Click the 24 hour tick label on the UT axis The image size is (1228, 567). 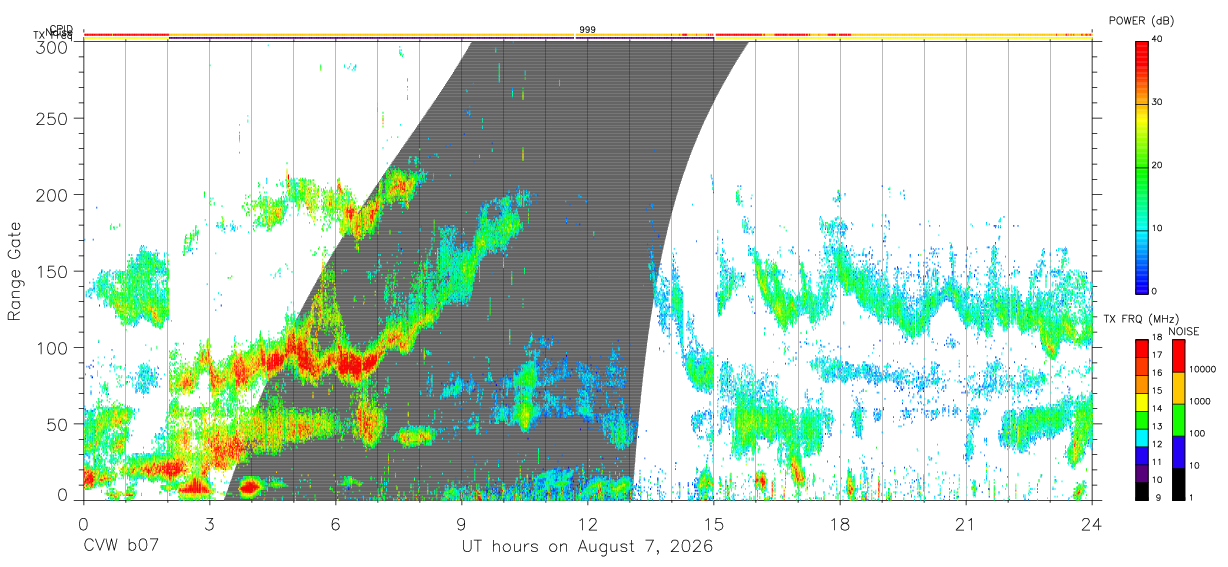coord(1091,524)
